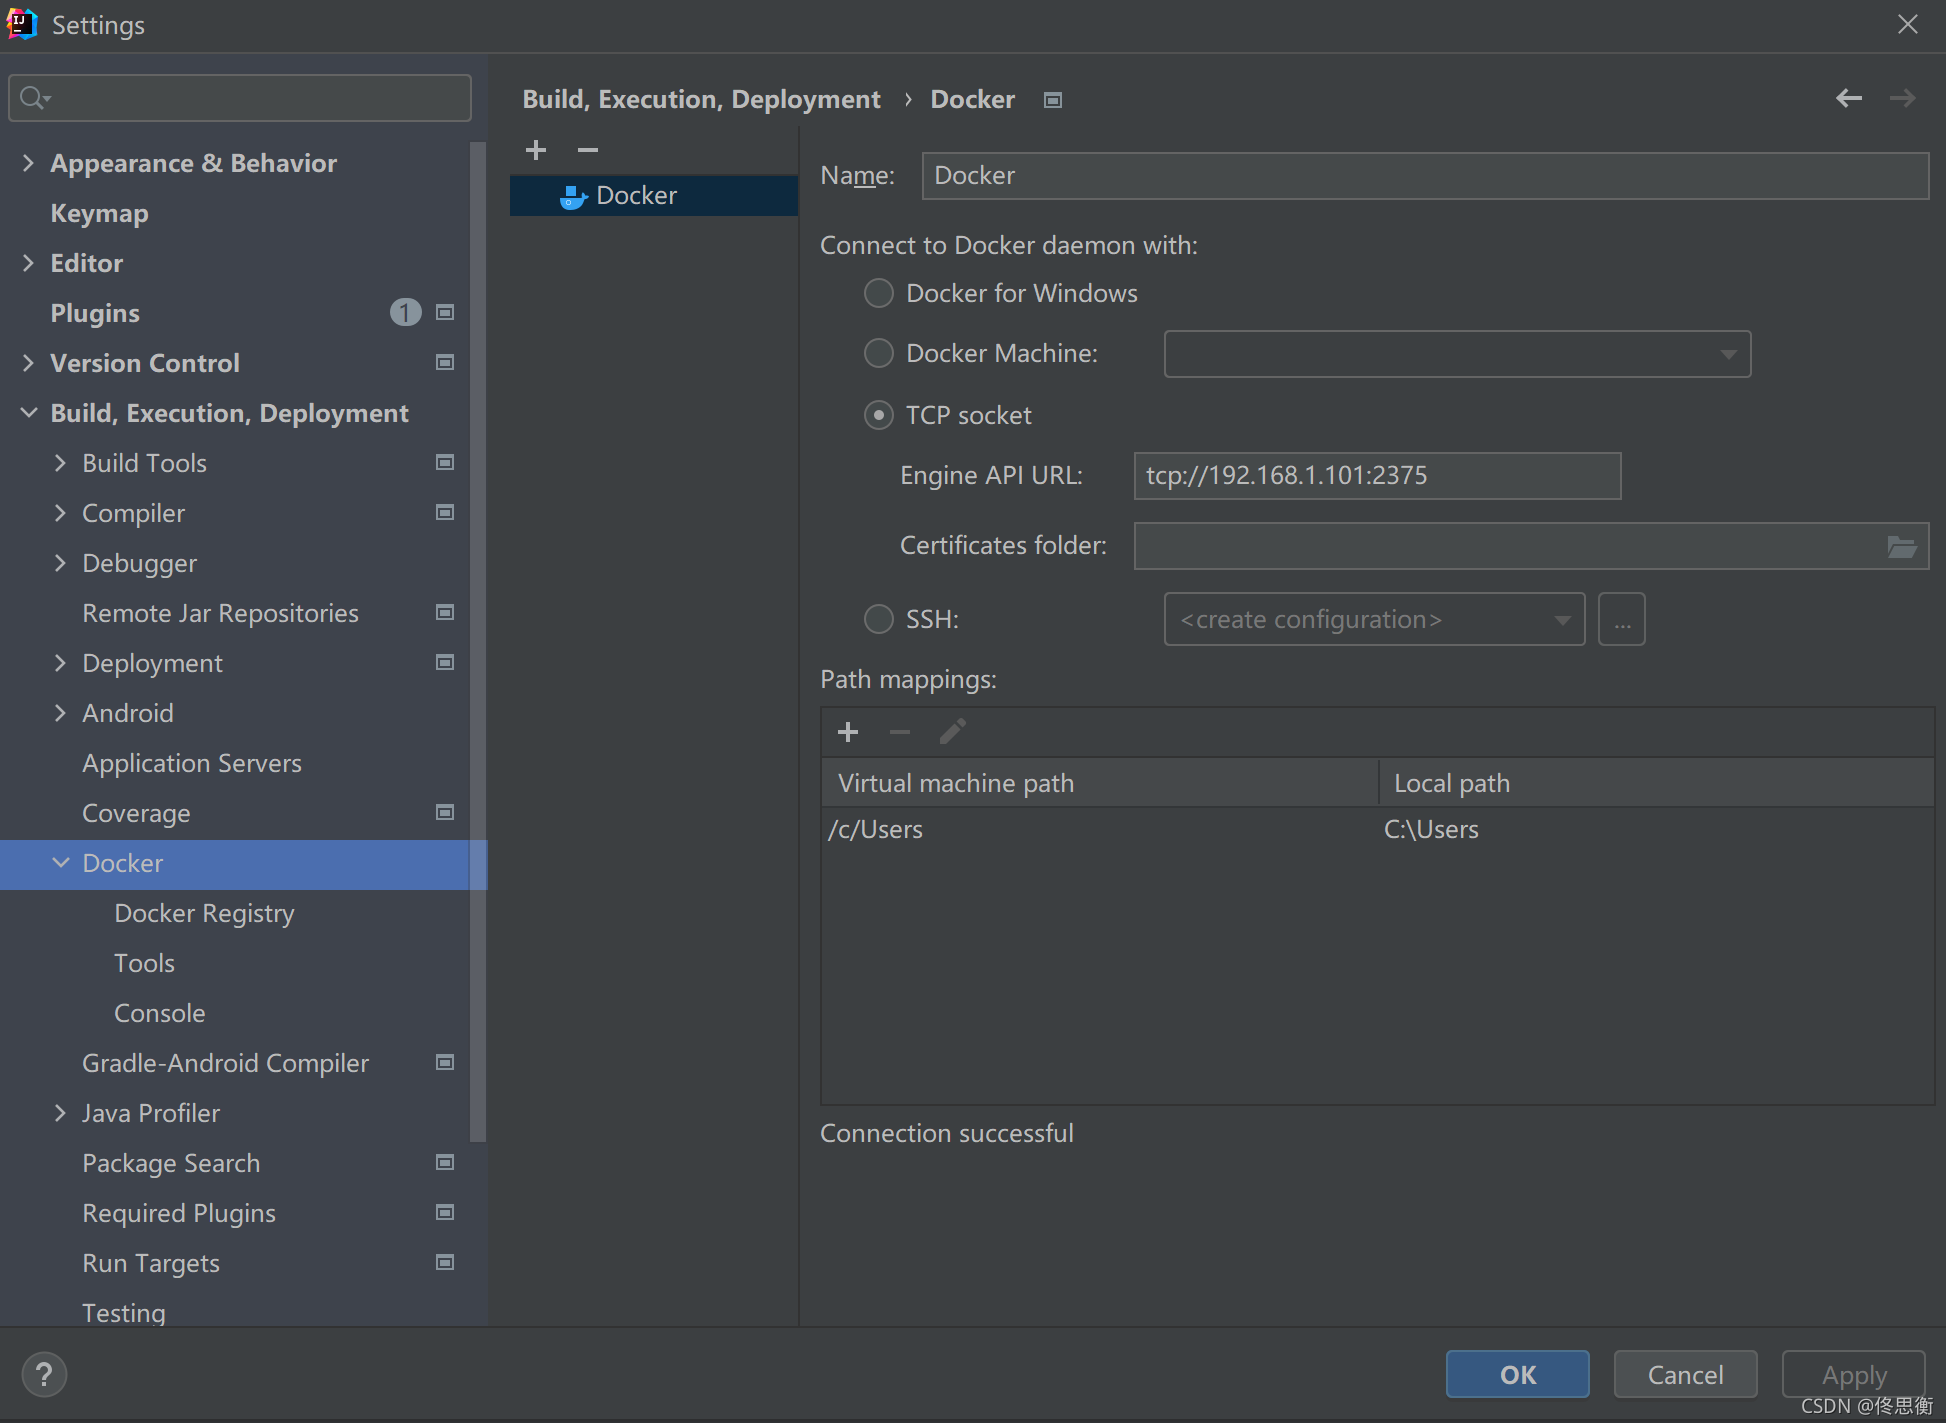Open Docker Registry settings
This screenshot has height=1425, width=1949.
coord(204,914)
